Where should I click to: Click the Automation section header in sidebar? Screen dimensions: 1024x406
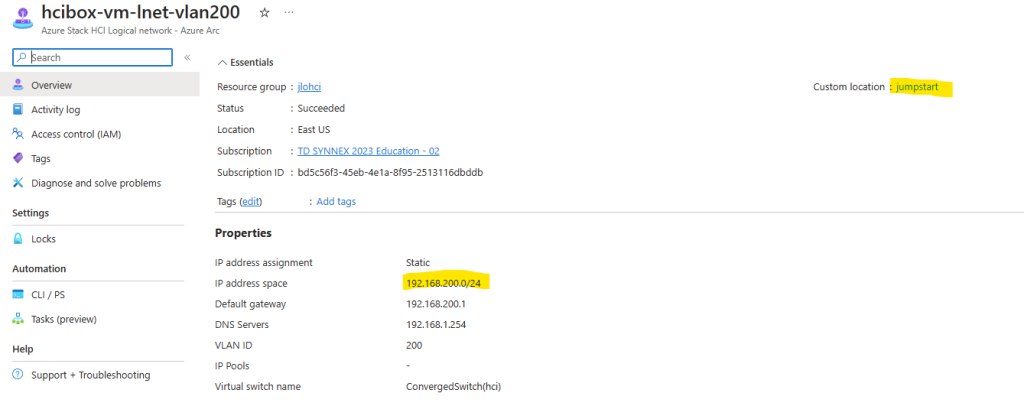click(x=39, y=269)
